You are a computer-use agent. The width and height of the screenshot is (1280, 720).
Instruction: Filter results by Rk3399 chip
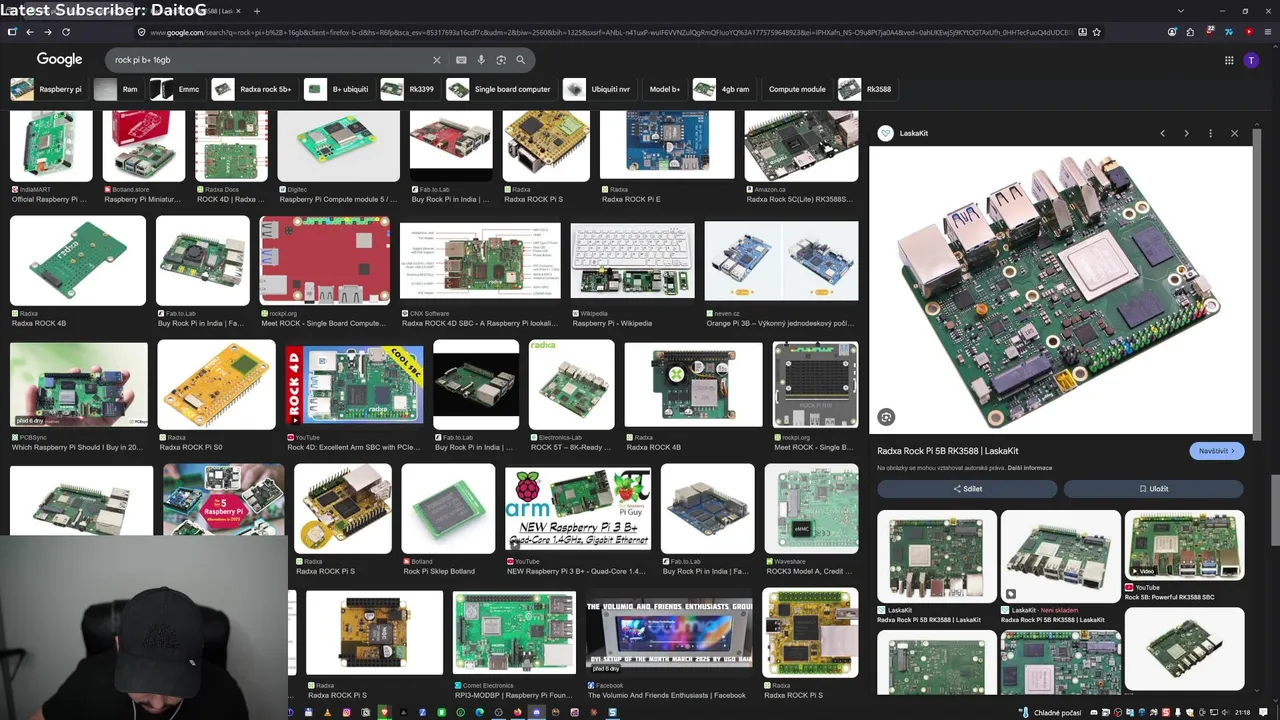[409, 89]
